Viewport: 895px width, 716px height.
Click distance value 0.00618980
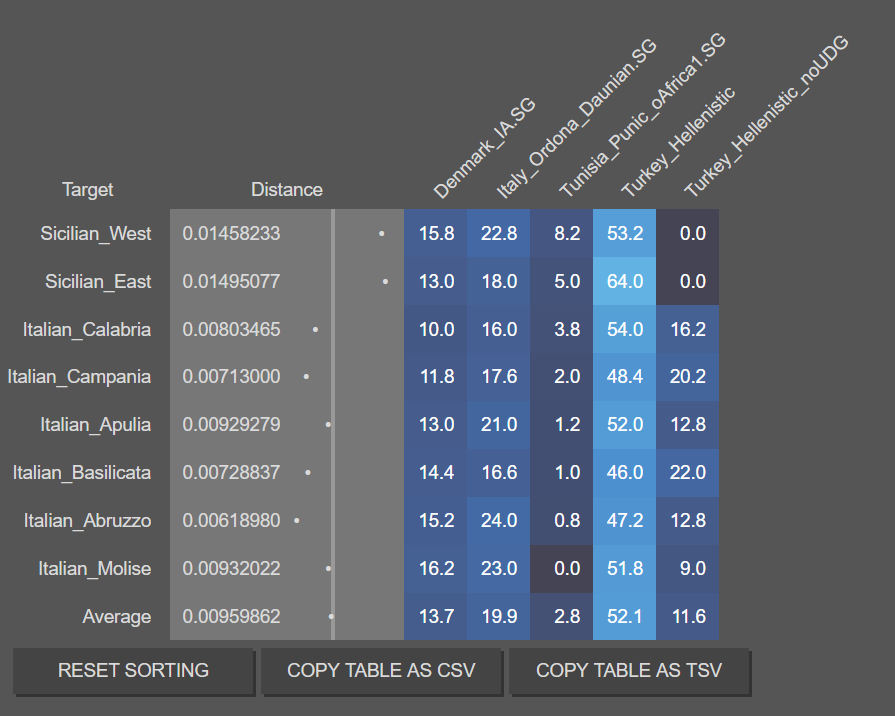[x=231, y=521]
